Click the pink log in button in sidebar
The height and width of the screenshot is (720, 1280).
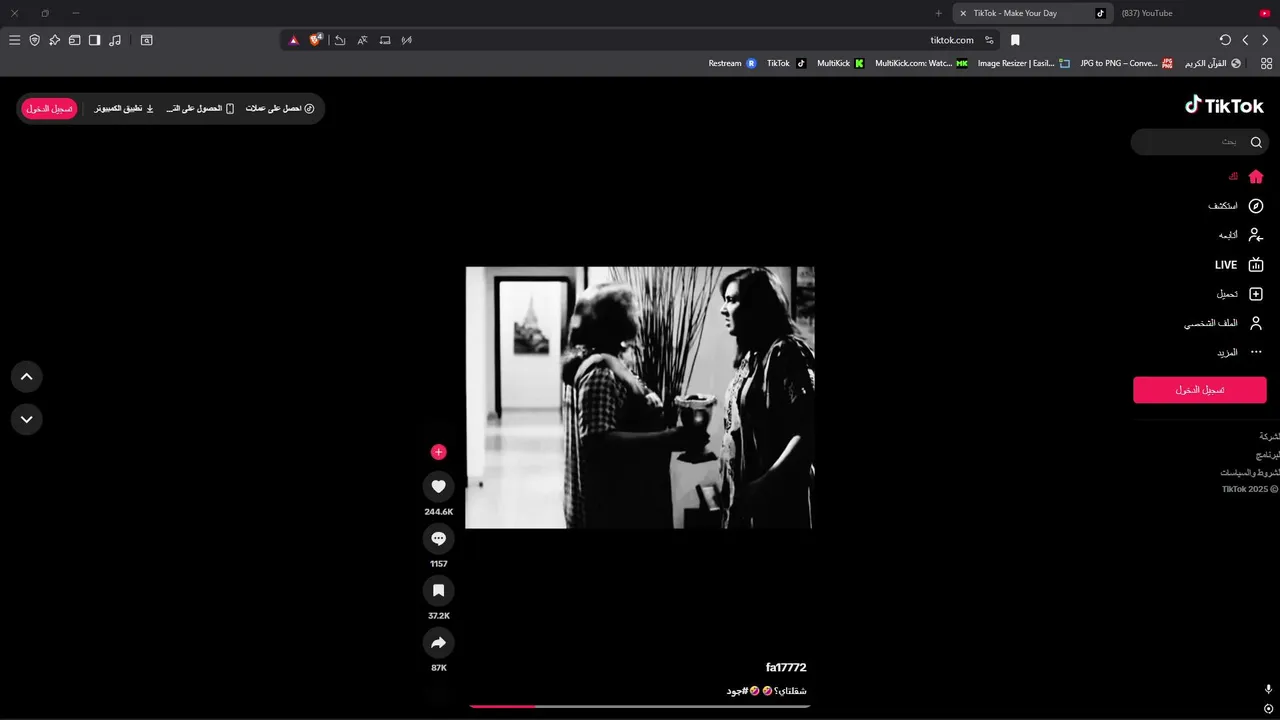pos(1200,390)
